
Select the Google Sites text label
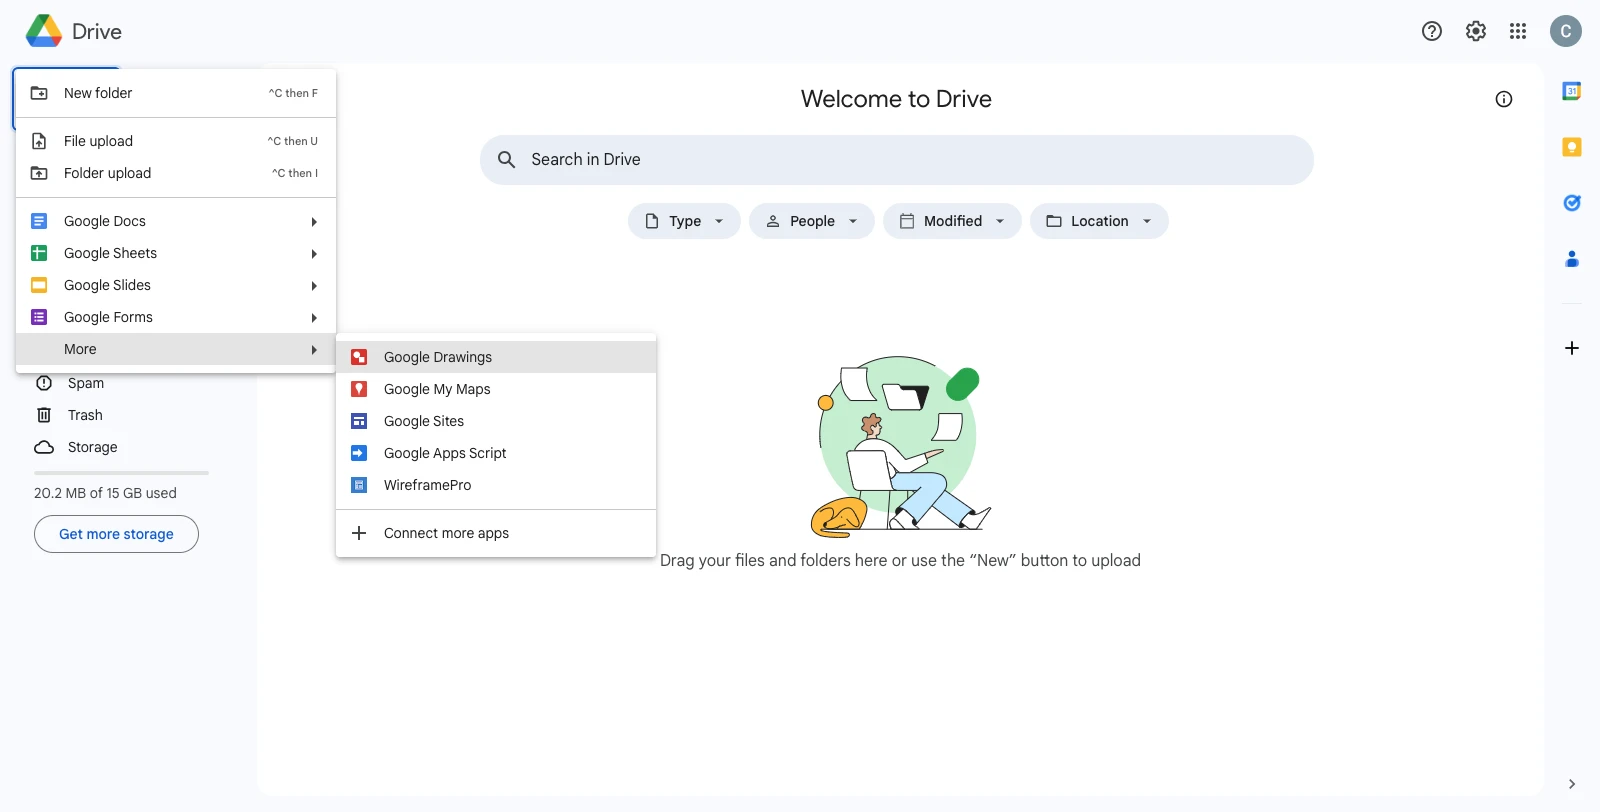424,421
